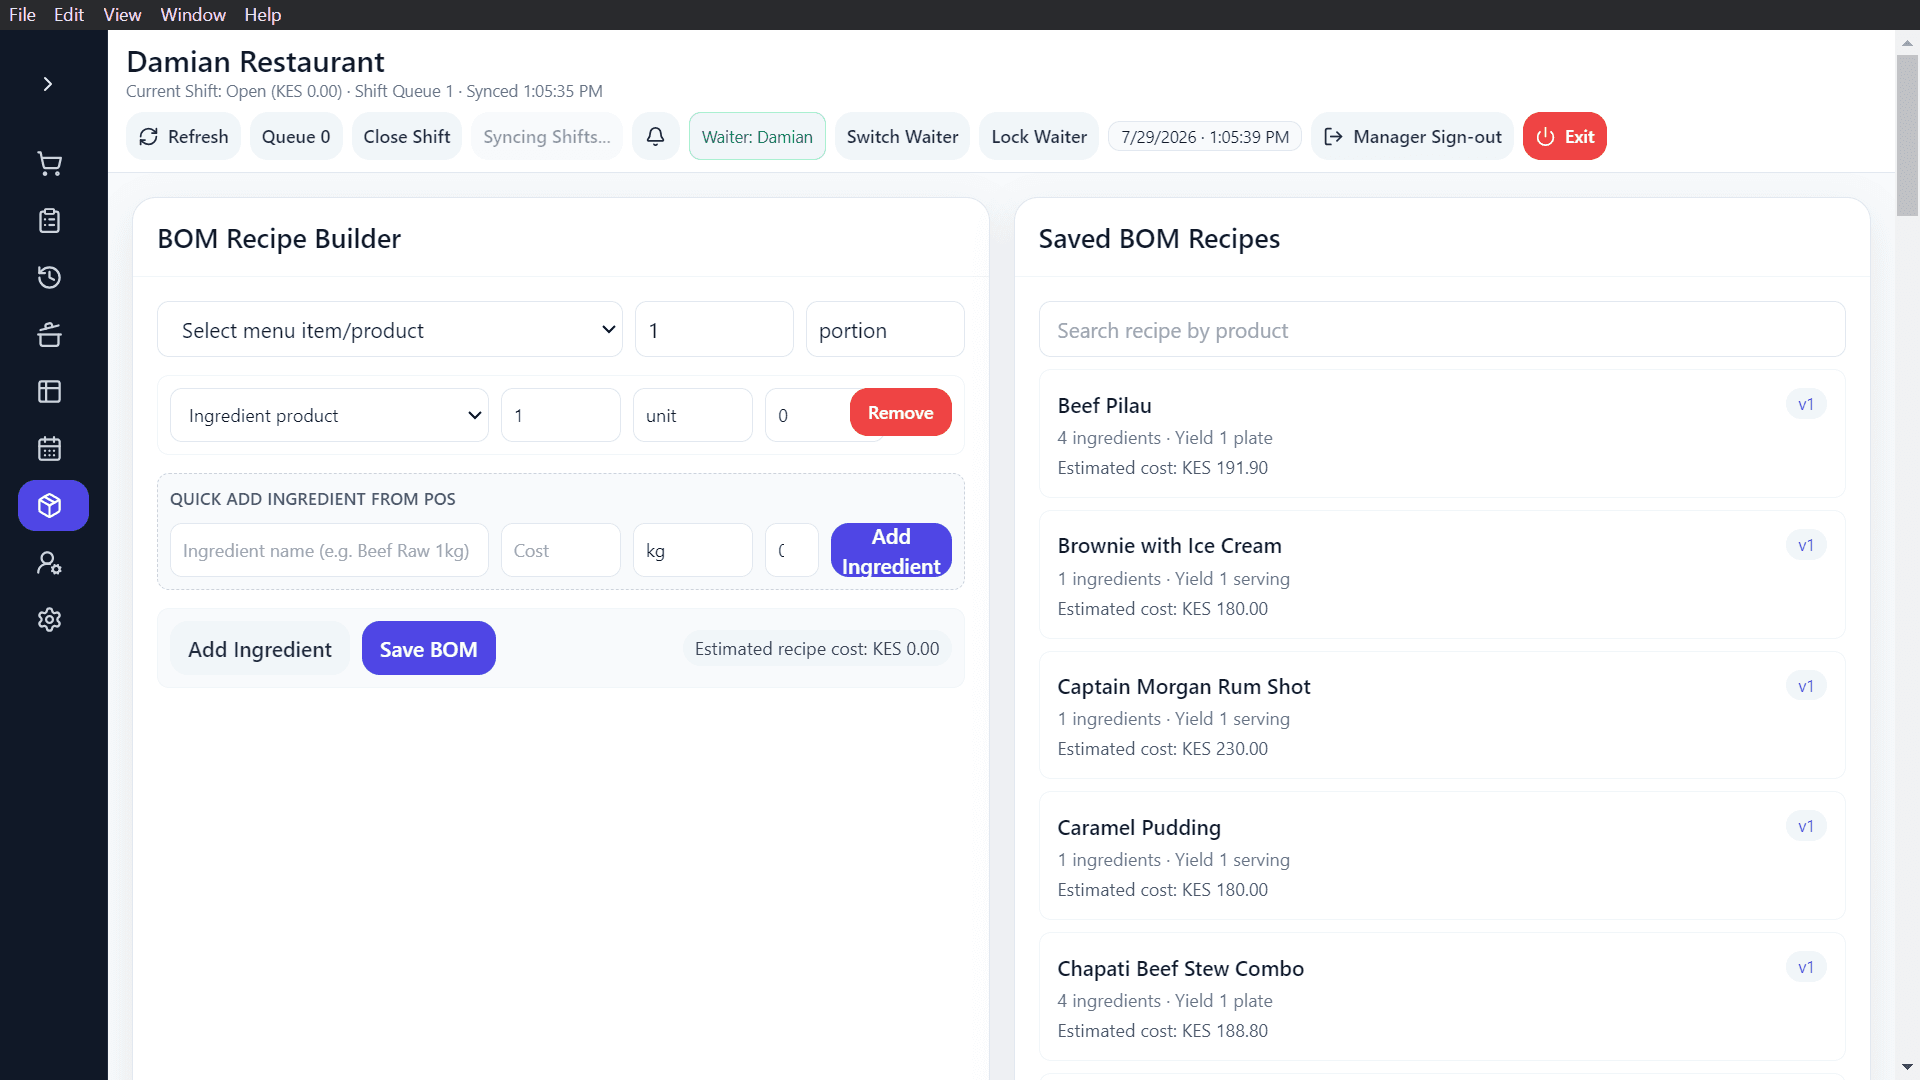
Task: Click the quick-add Cost field
Action: click(x=561, y=550)
